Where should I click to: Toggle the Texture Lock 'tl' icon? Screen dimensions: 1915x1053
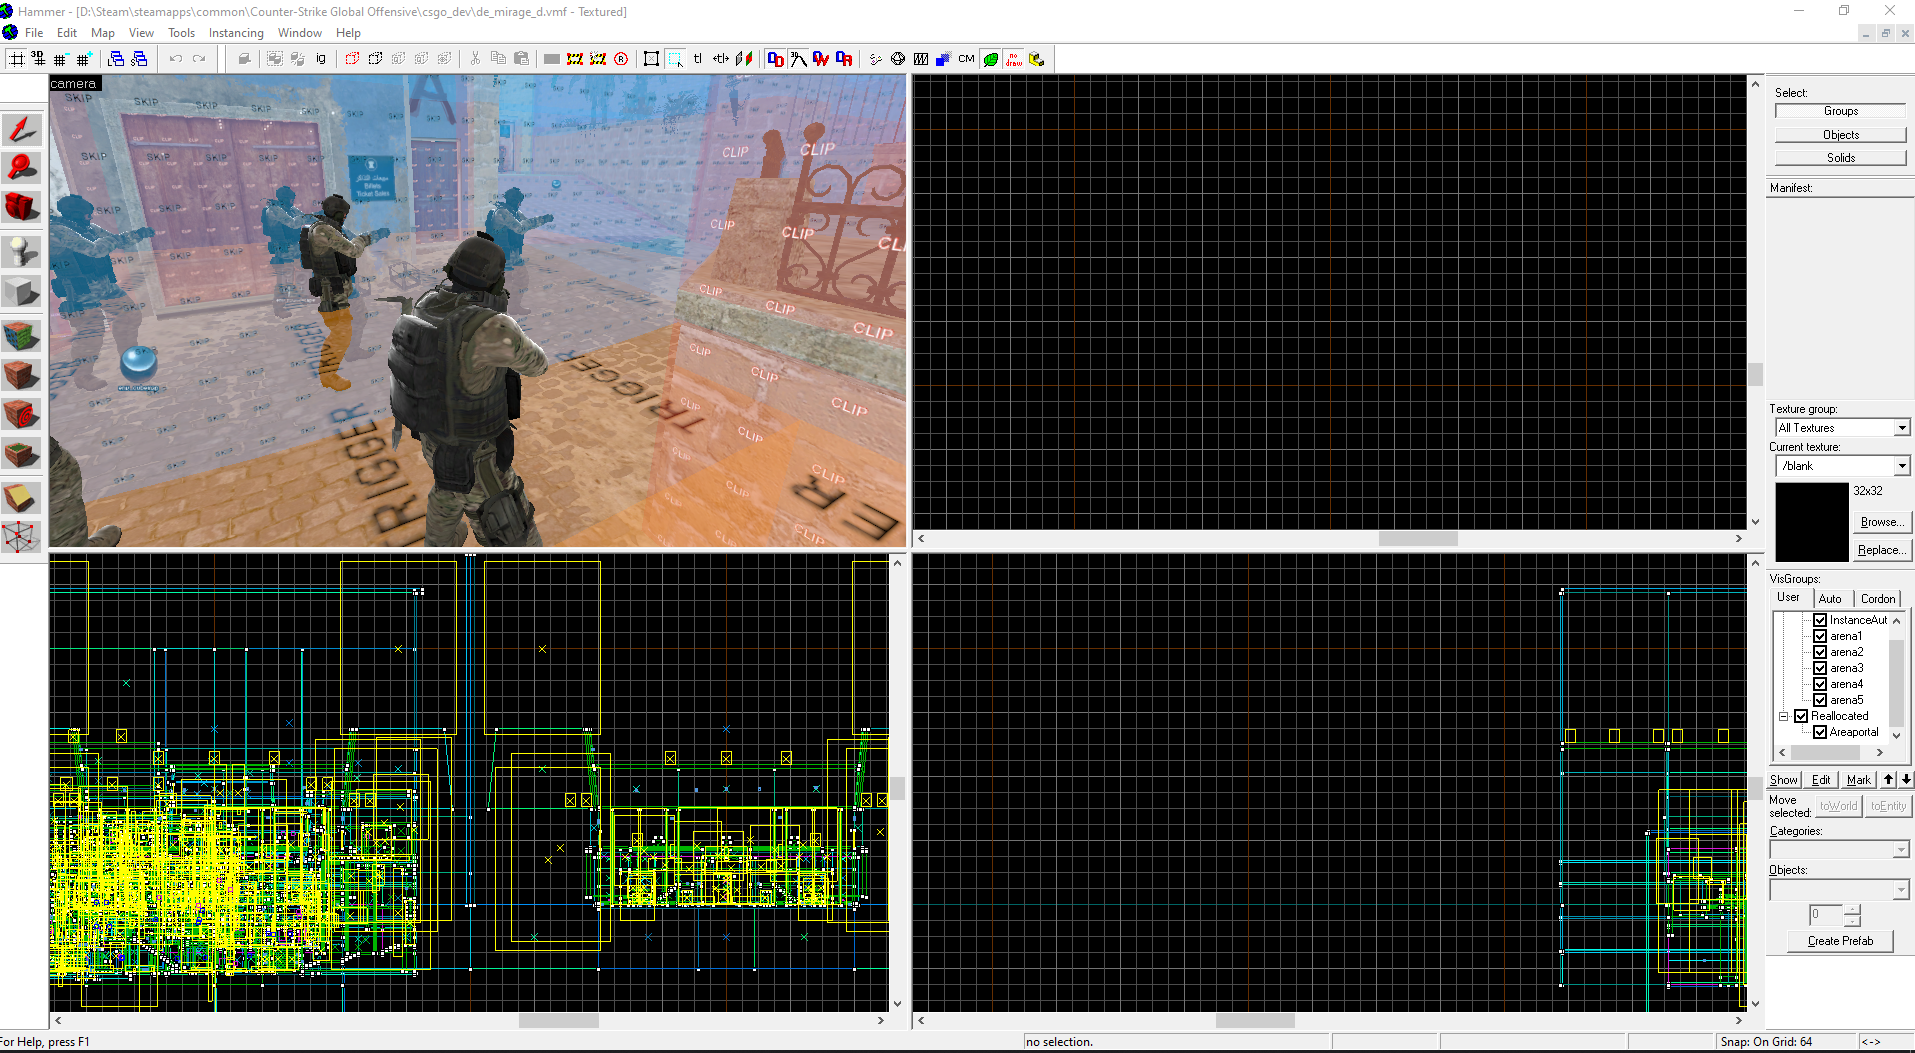click(x=698, y=59)
